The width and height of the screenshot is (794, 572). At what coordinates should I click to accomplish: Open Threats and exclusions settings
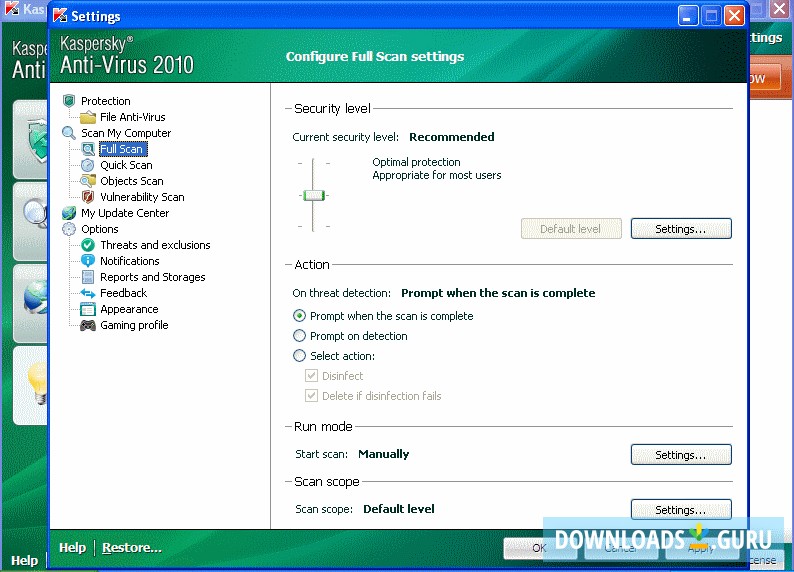[155, 245]
